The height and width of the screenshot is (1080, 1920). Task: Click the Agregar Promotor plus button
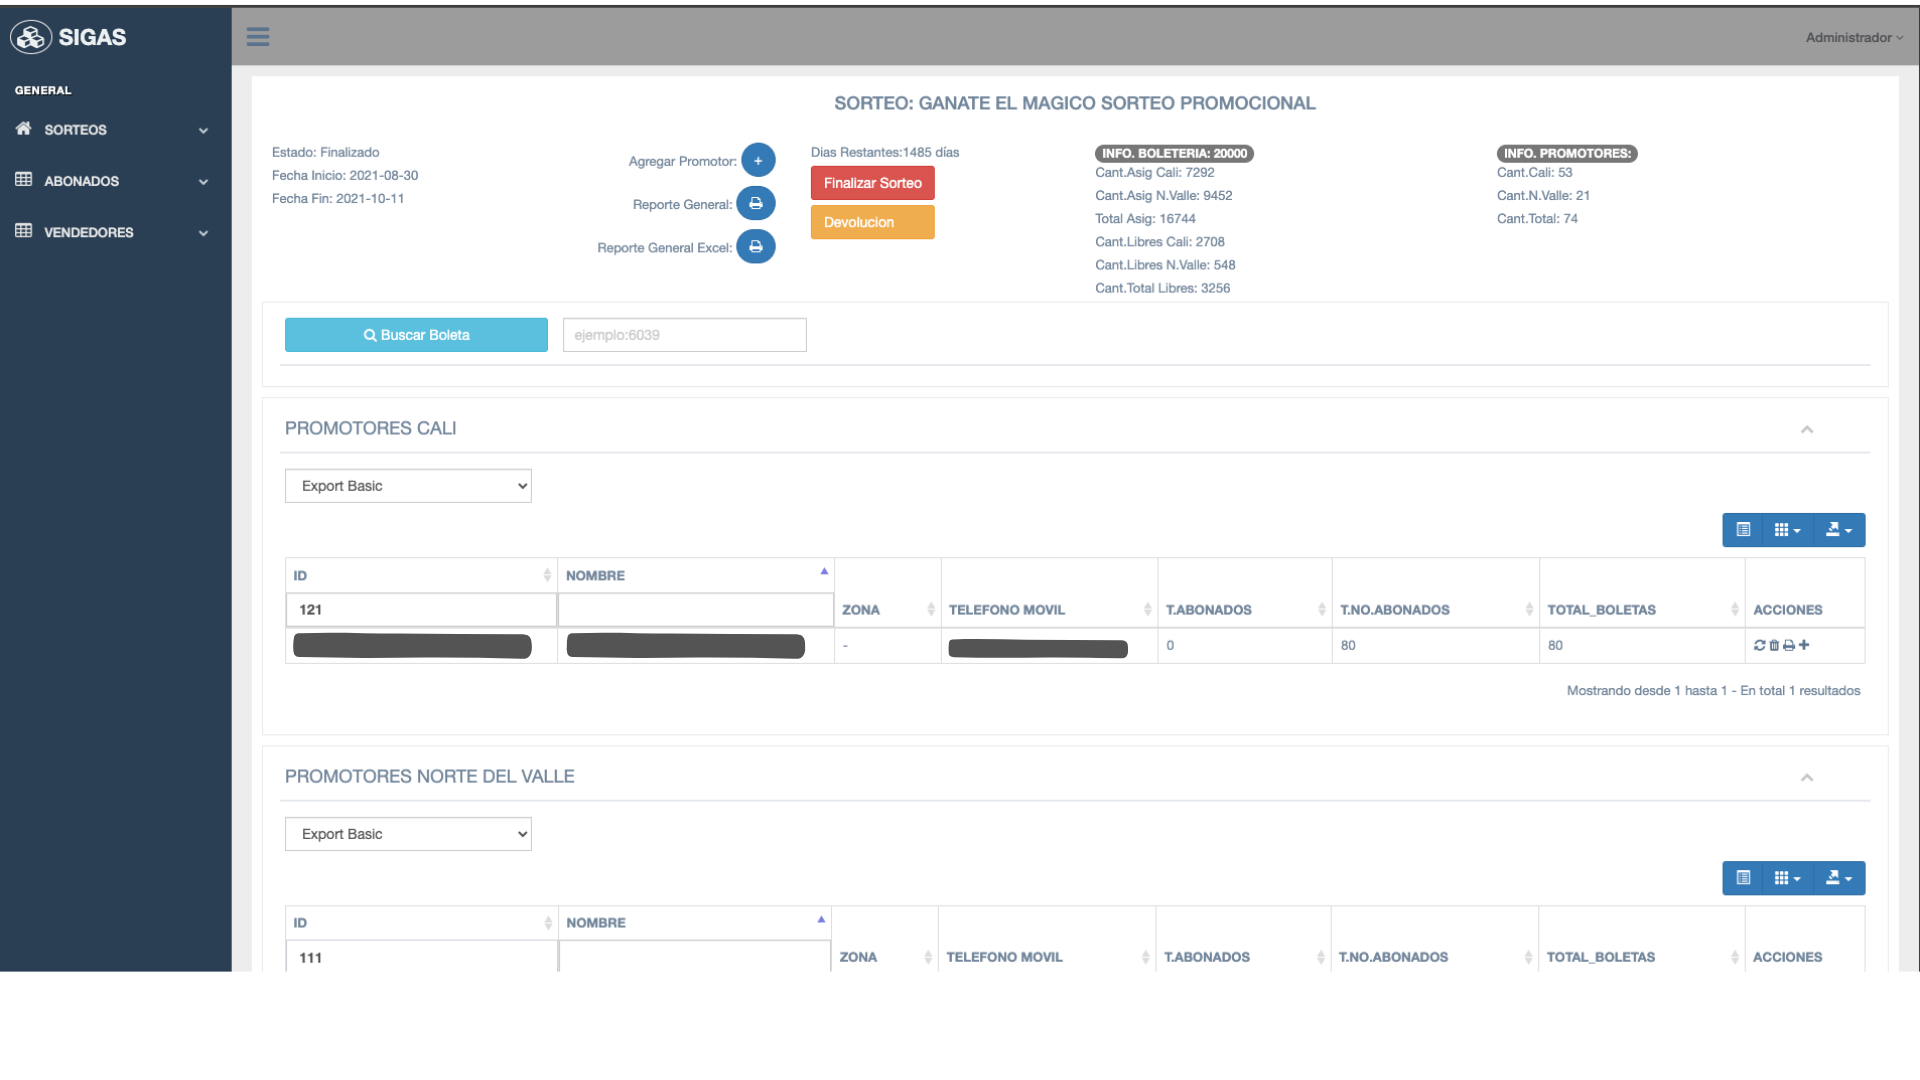coord(758,160)
